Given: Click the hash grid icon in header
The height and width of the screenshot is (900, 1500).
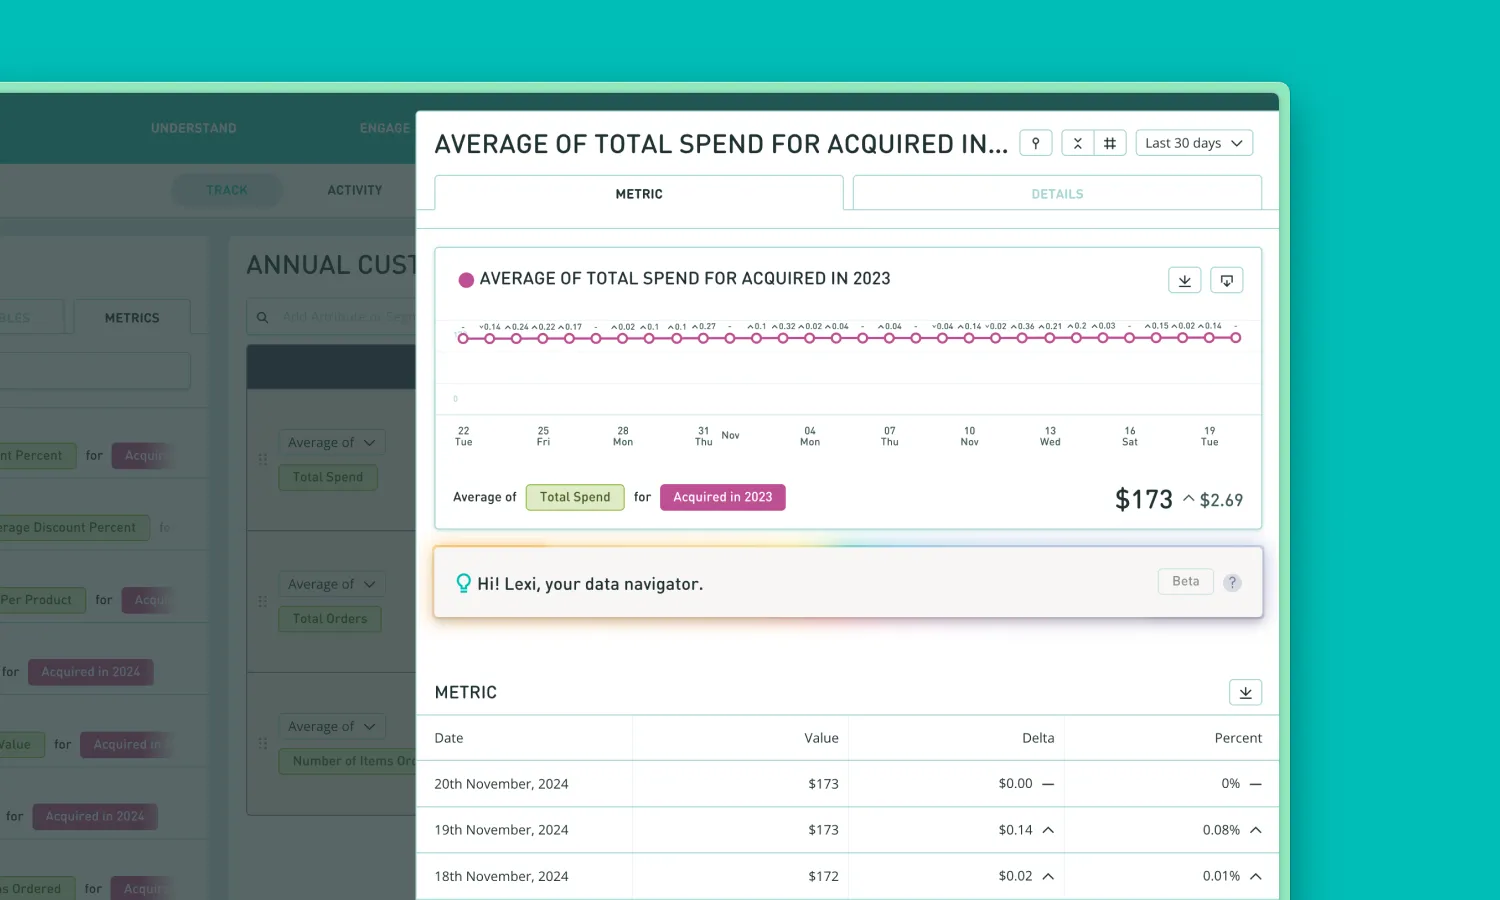Looking at the screenshot, I should (x=1110, y=143).
